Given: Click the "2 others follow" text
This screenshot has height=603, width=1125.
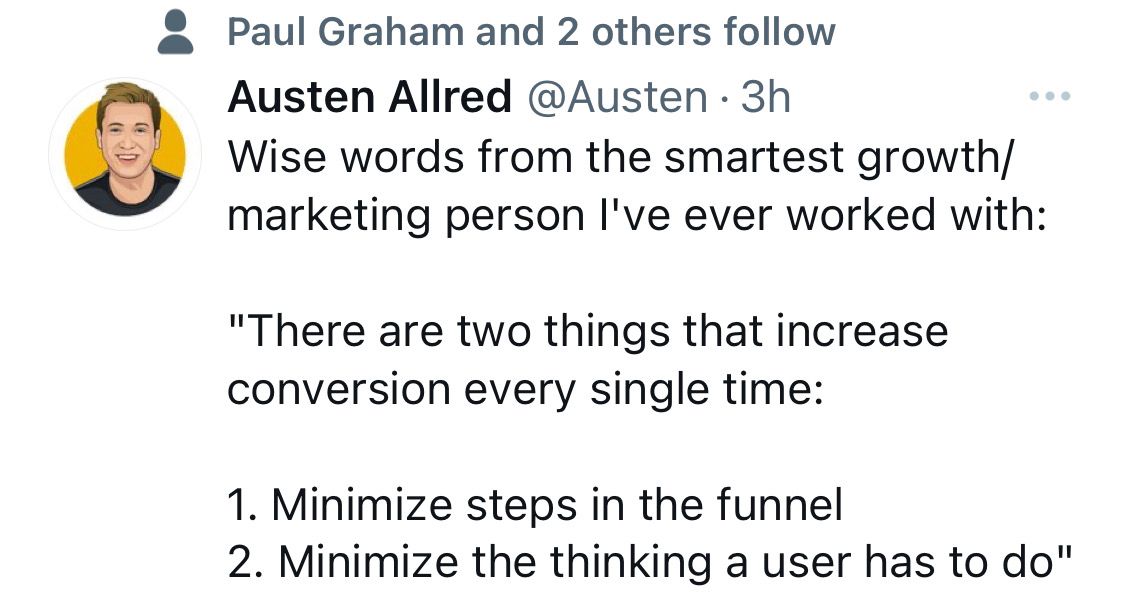Looking at the screenshot, I should pos(696,32).
